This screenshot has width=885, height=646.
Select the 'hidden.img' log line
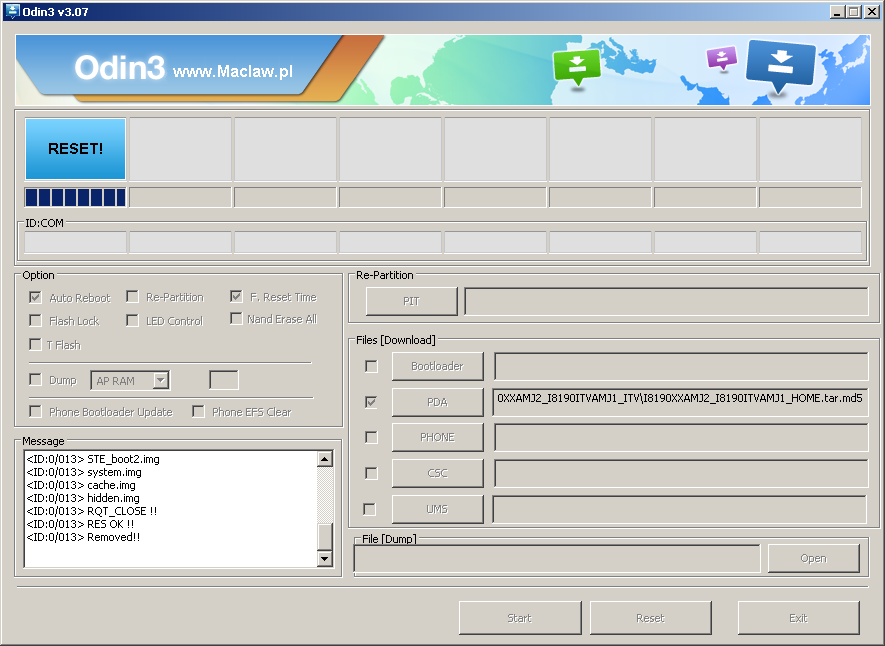click(x=83, y=498)
